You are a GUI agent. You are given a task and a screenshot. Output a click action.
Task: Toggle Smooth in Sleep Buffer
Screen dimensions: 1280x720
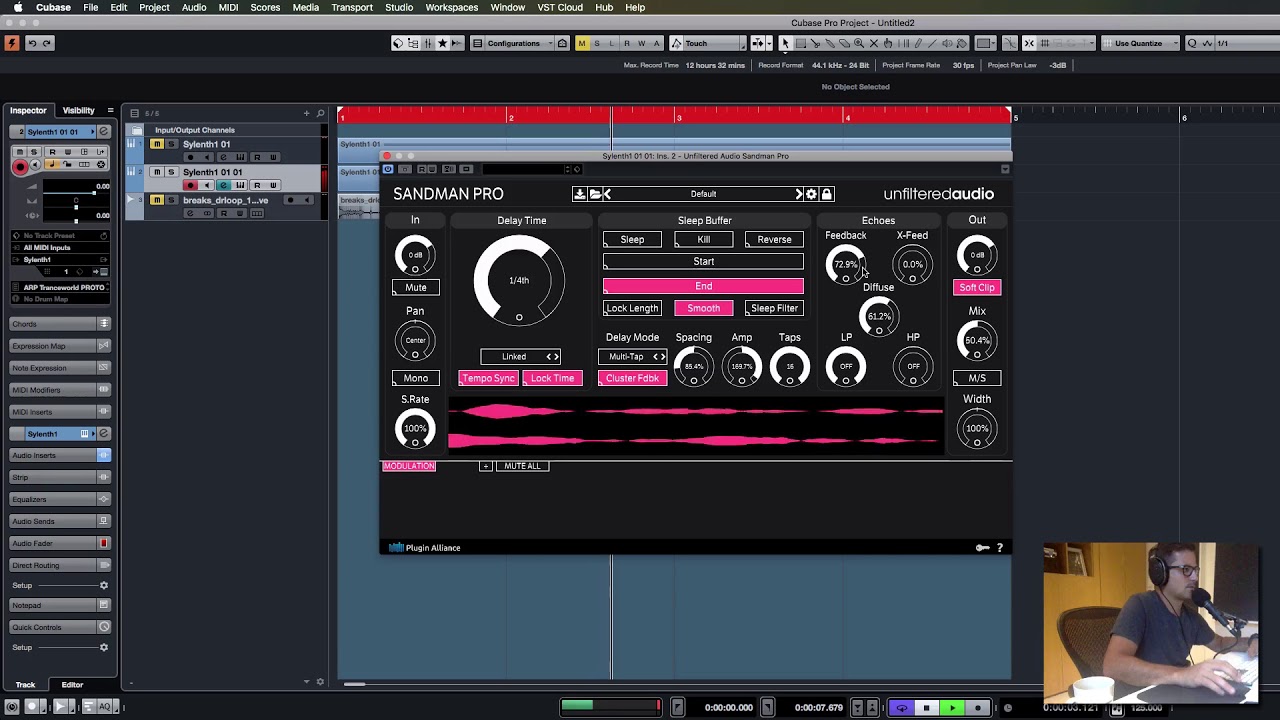click(703, 308)
